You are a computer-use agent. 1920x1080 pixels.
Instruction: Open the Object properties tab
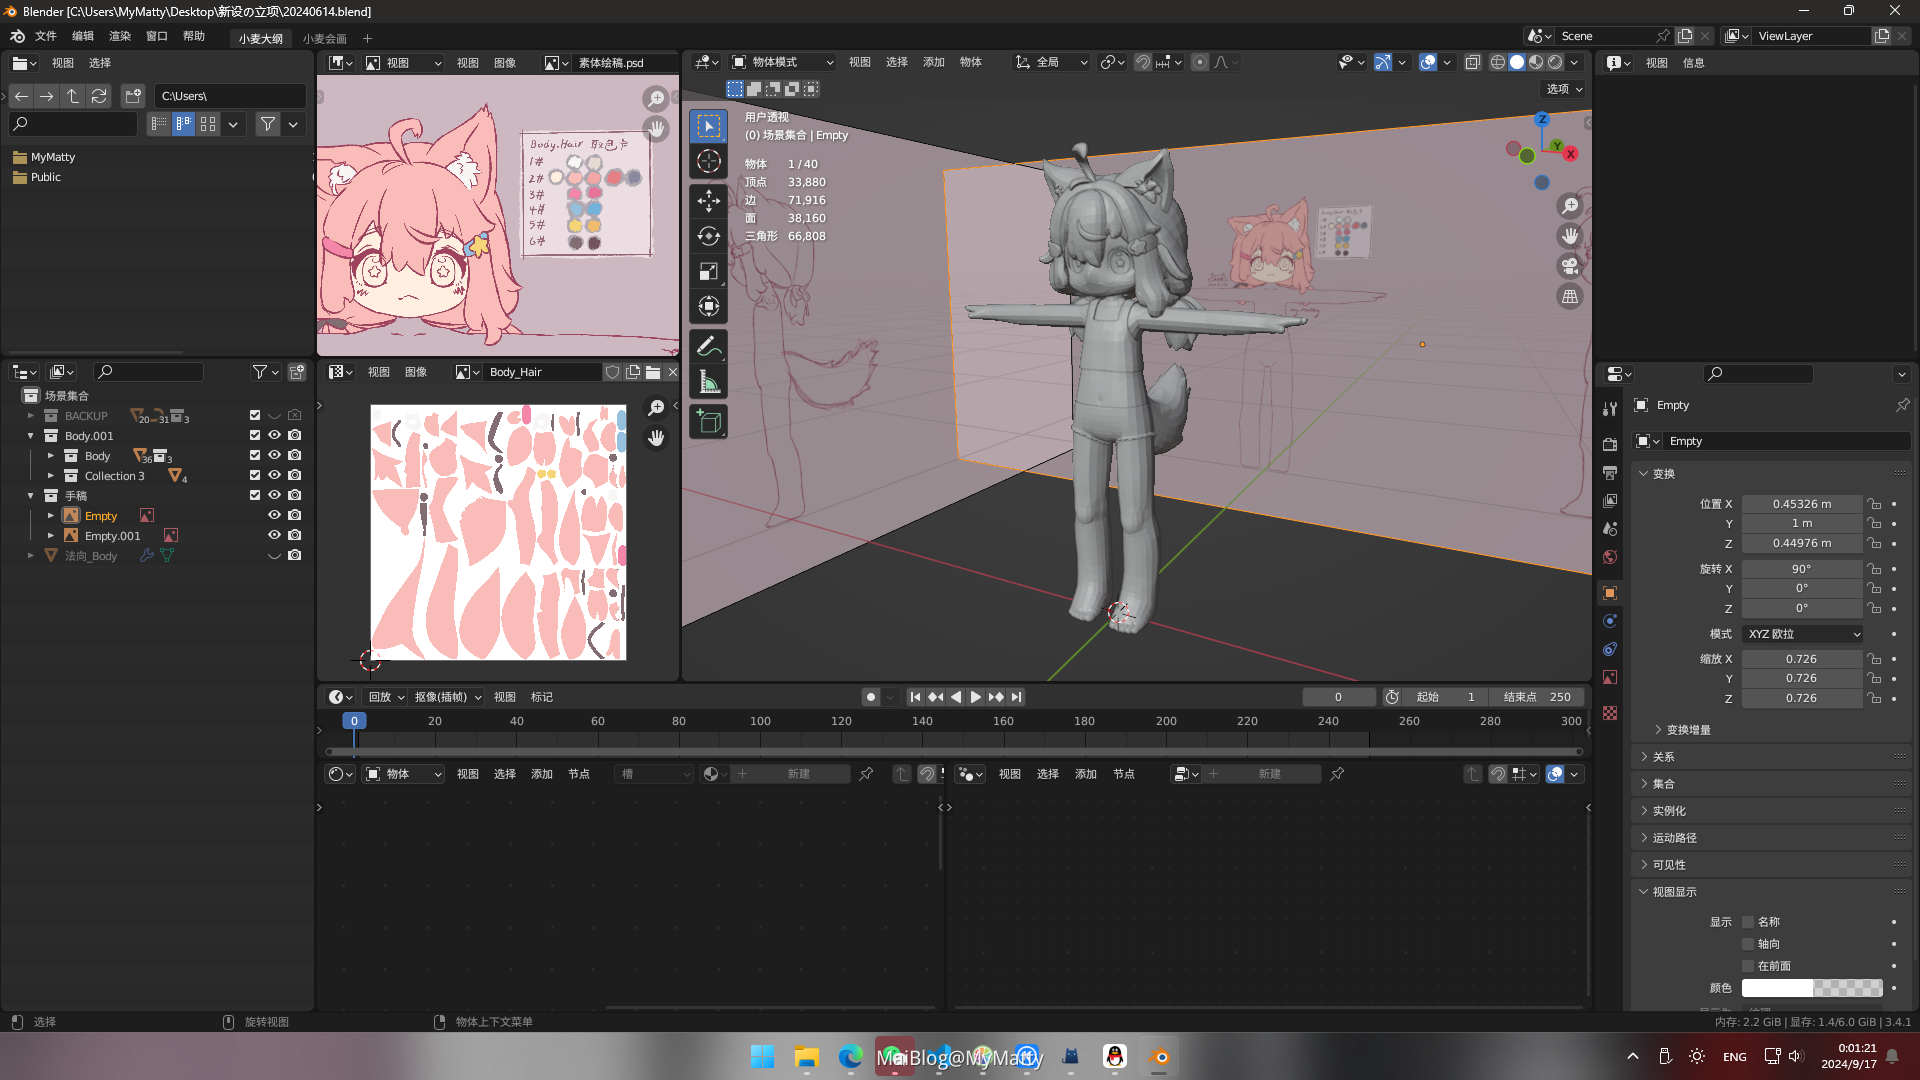1610,593
